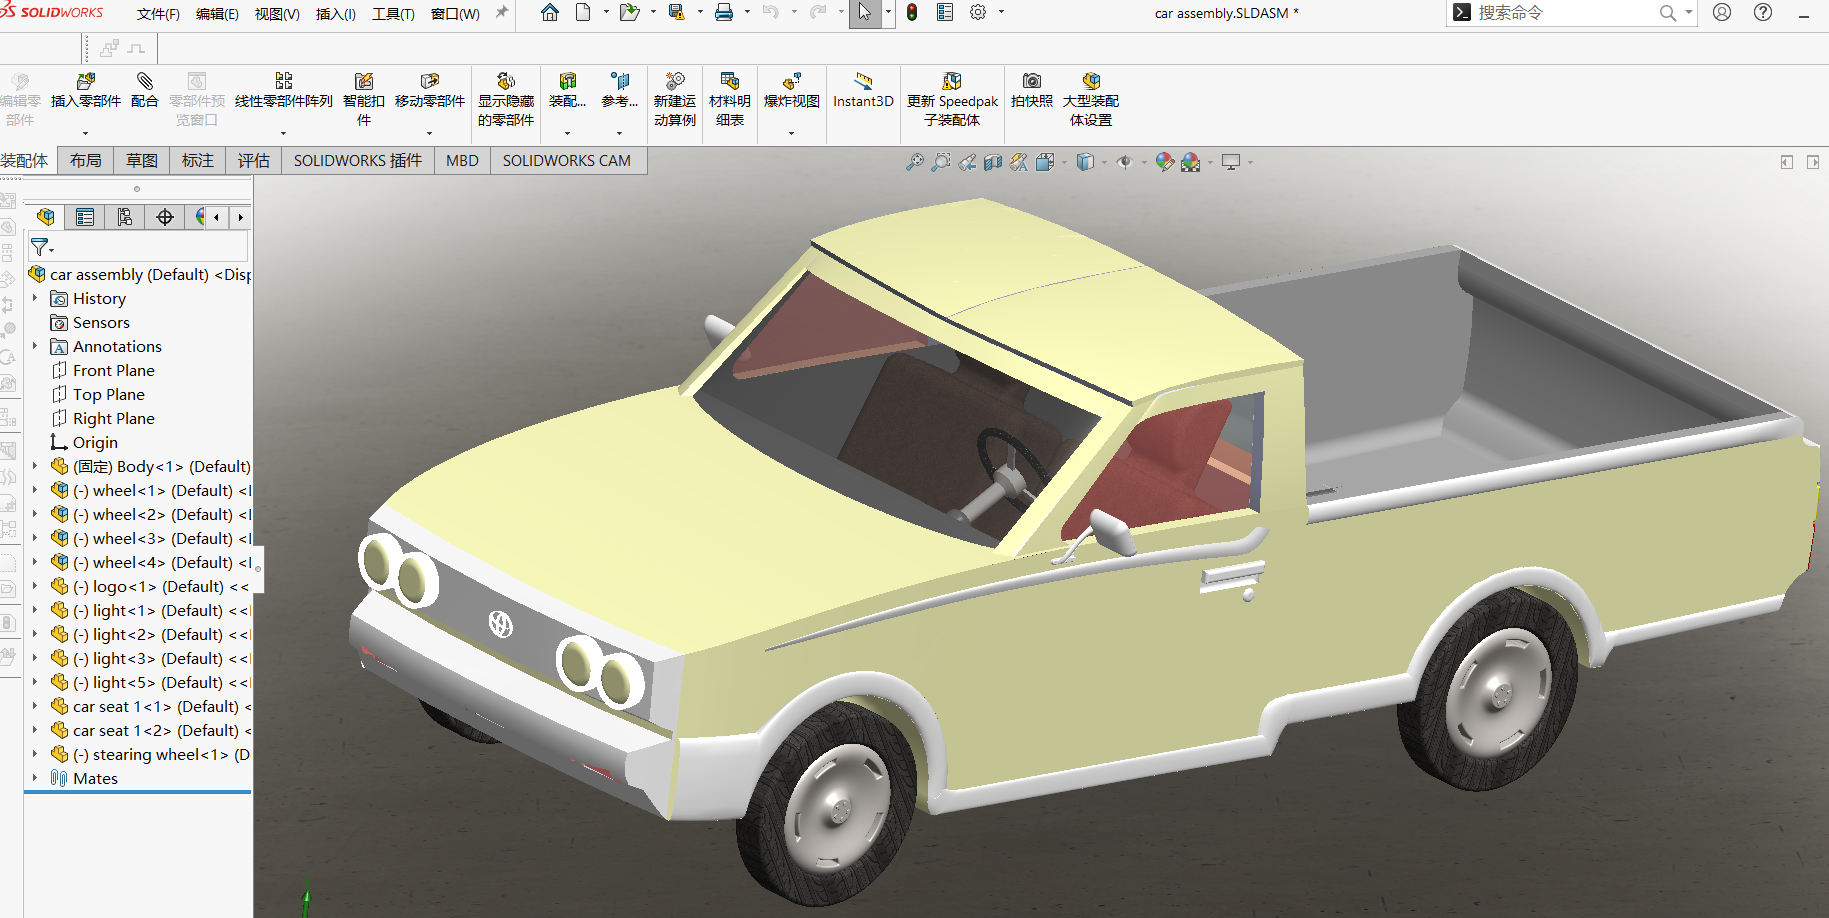This screenshot has height=918, width=1829.
Task: Open the DimXpertManager crosshair tab
Action: click(x=165, y=217)
